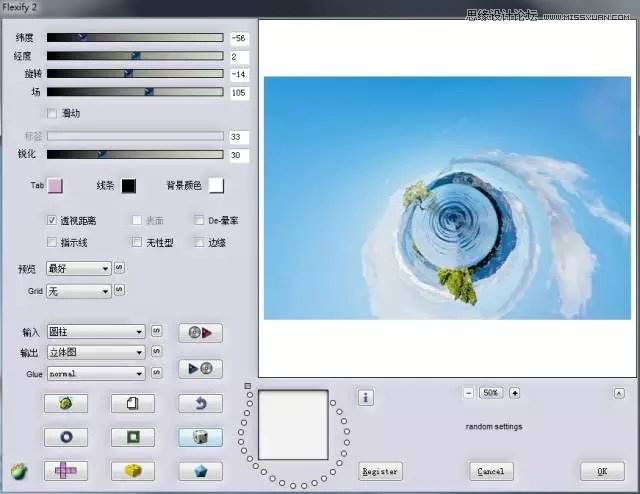This screenshot has width=640, height=494.
Task: Open the Grid dropdown
Action: click(79, 291)
